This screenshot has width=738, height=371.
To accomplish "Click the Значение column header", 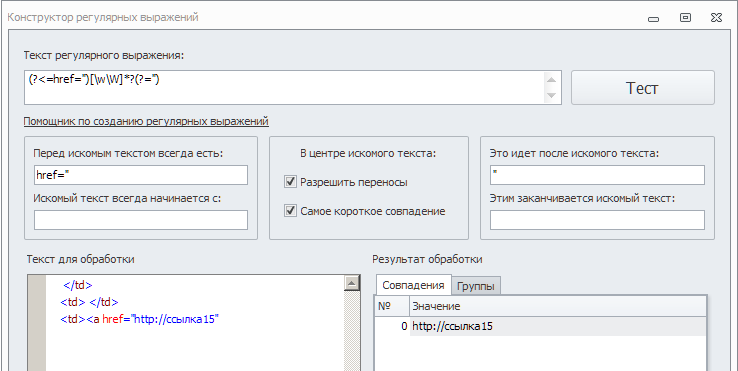I will [x=558, y=306].
